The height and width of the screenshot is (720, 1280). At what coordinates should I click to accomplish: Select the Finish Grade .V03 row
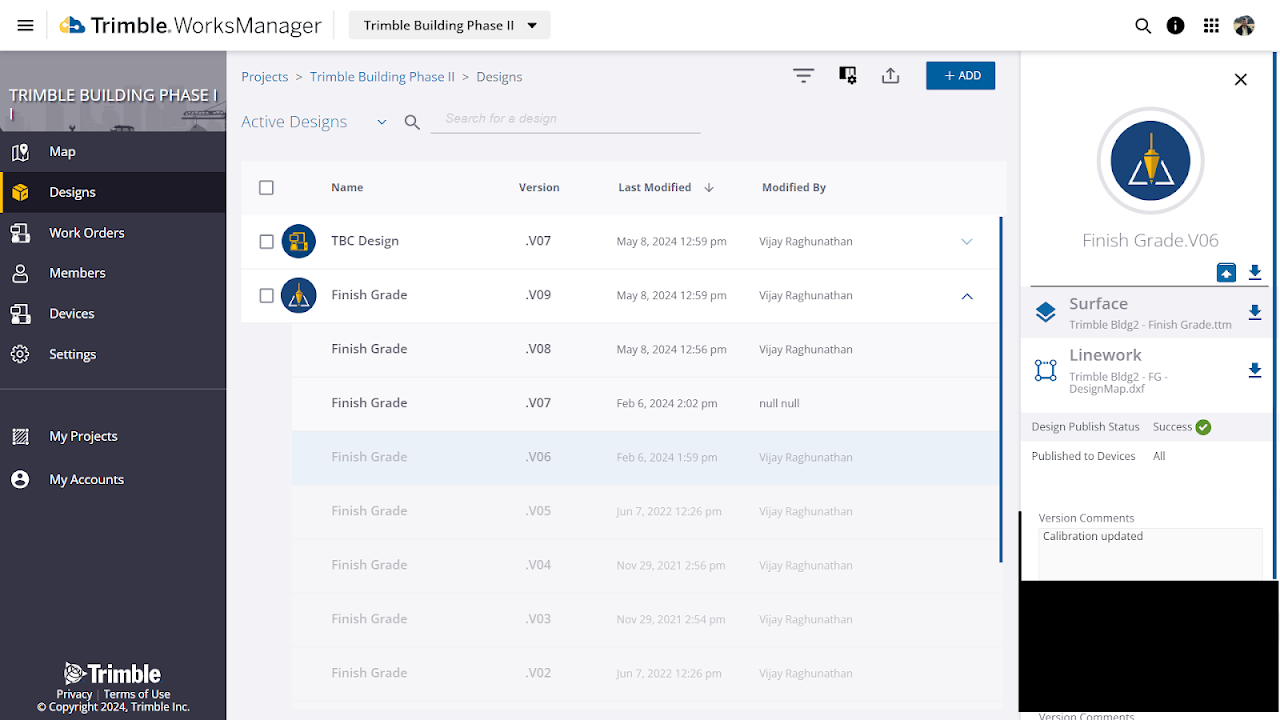pyautogui.click(x=646, y=620)
